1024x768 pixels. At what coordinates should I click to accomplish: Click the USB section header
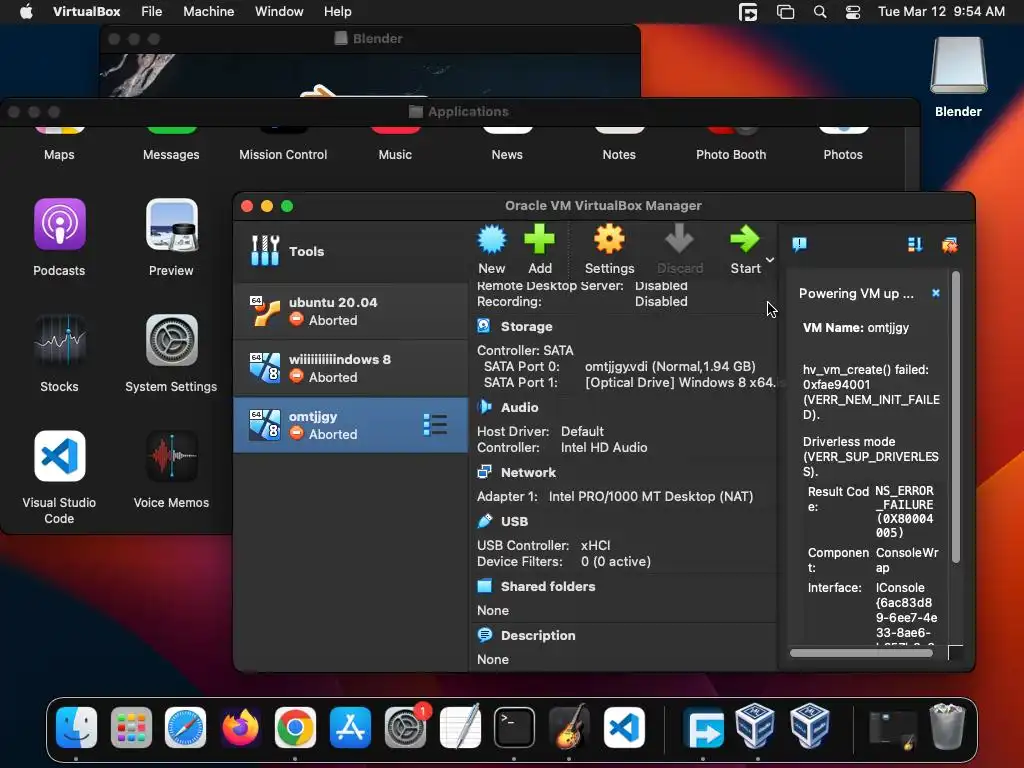pos(514,521)
